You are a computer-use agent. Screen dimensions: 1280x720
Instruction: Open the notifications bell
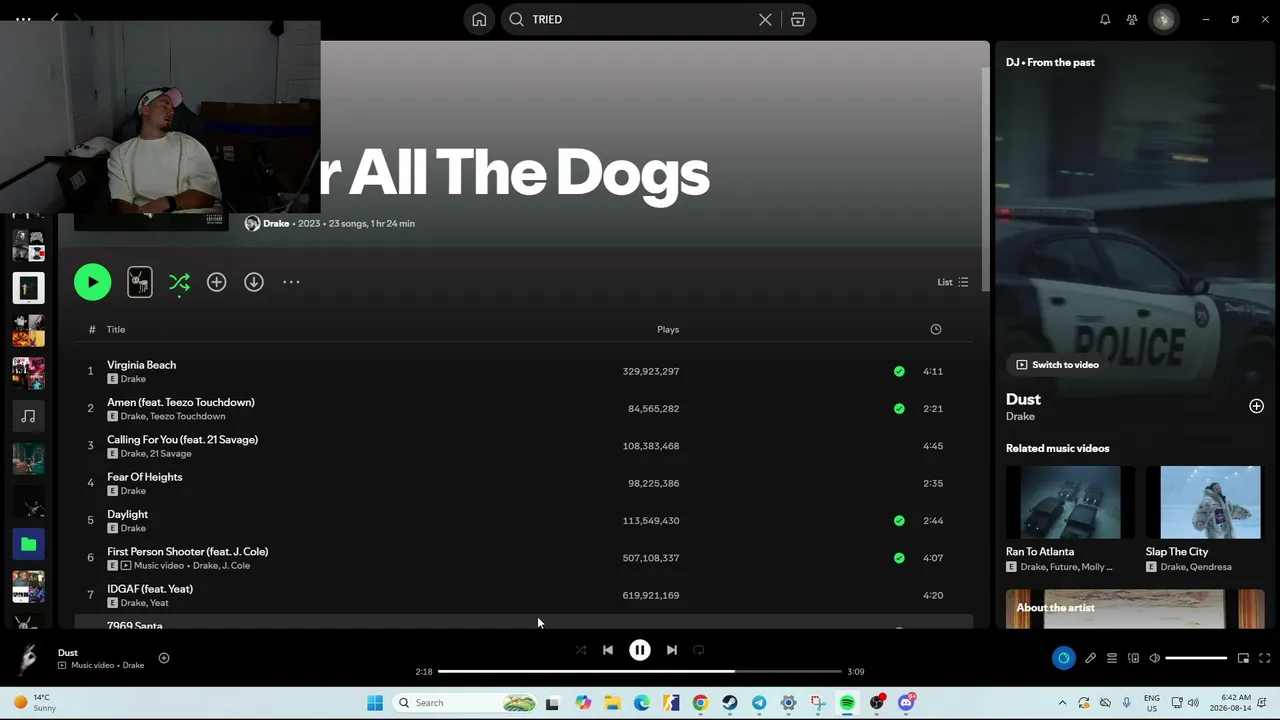(x=1105, y=19)
